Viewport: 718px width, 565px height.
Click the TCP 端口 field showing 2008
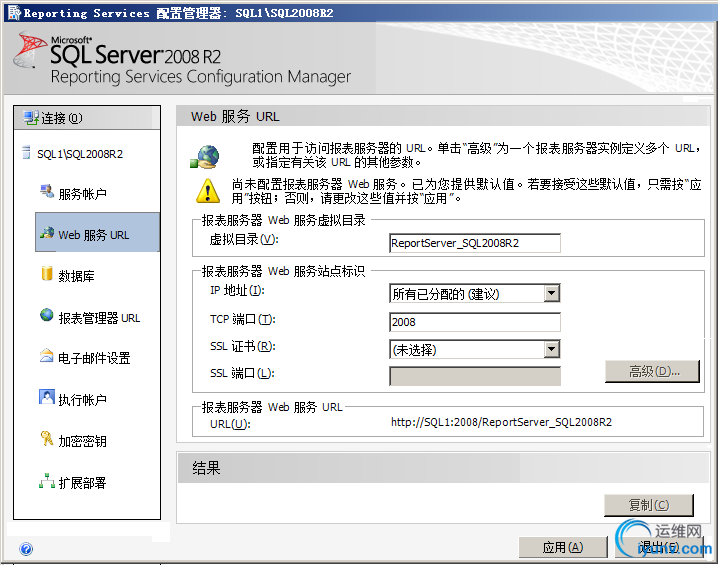pyautogui.click(x=474, y=322)
